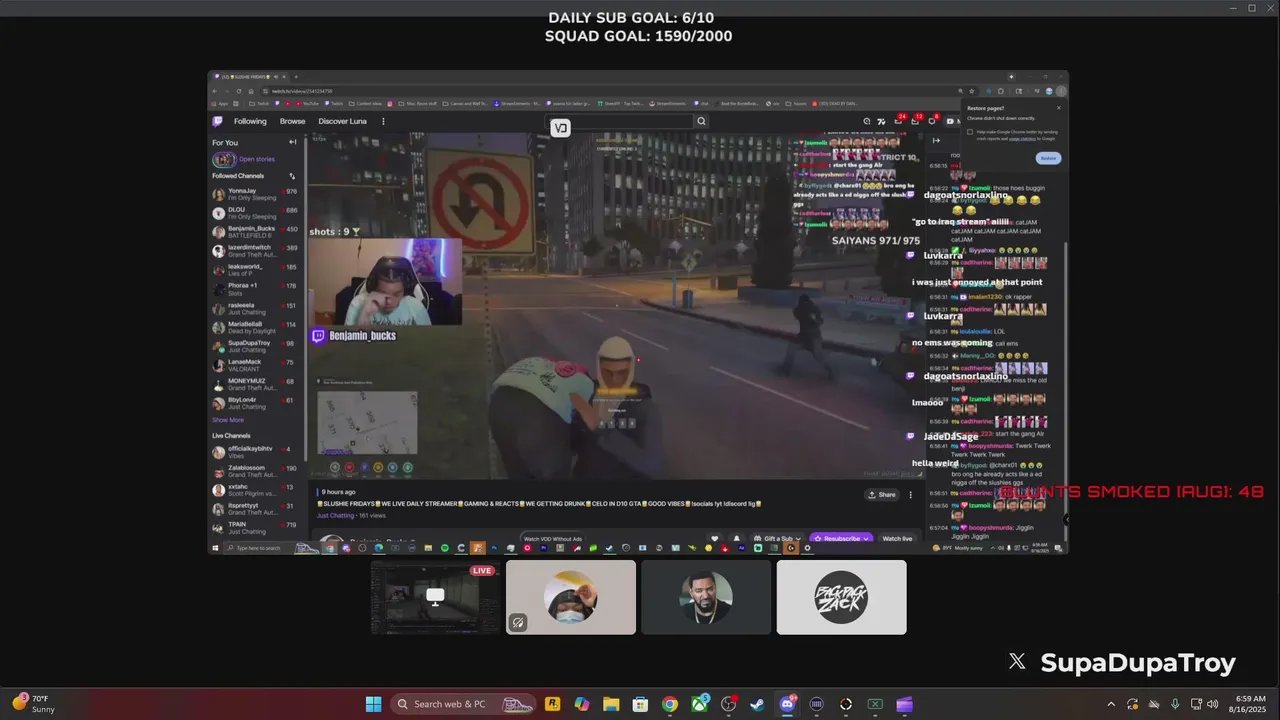The image size is (1280, 720).
Task: Click the microphone icon in system tray
Action: pos(1175,704)
